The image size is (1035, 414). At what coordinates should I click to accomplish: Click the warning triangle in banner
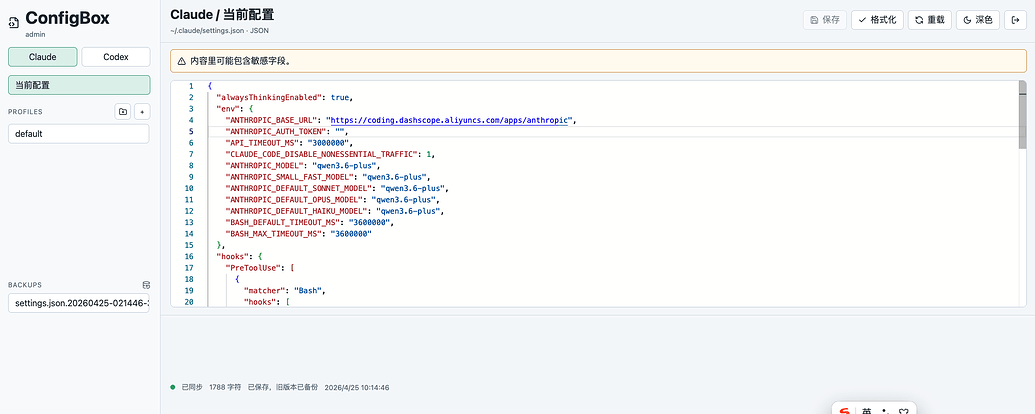click(182, 61)
